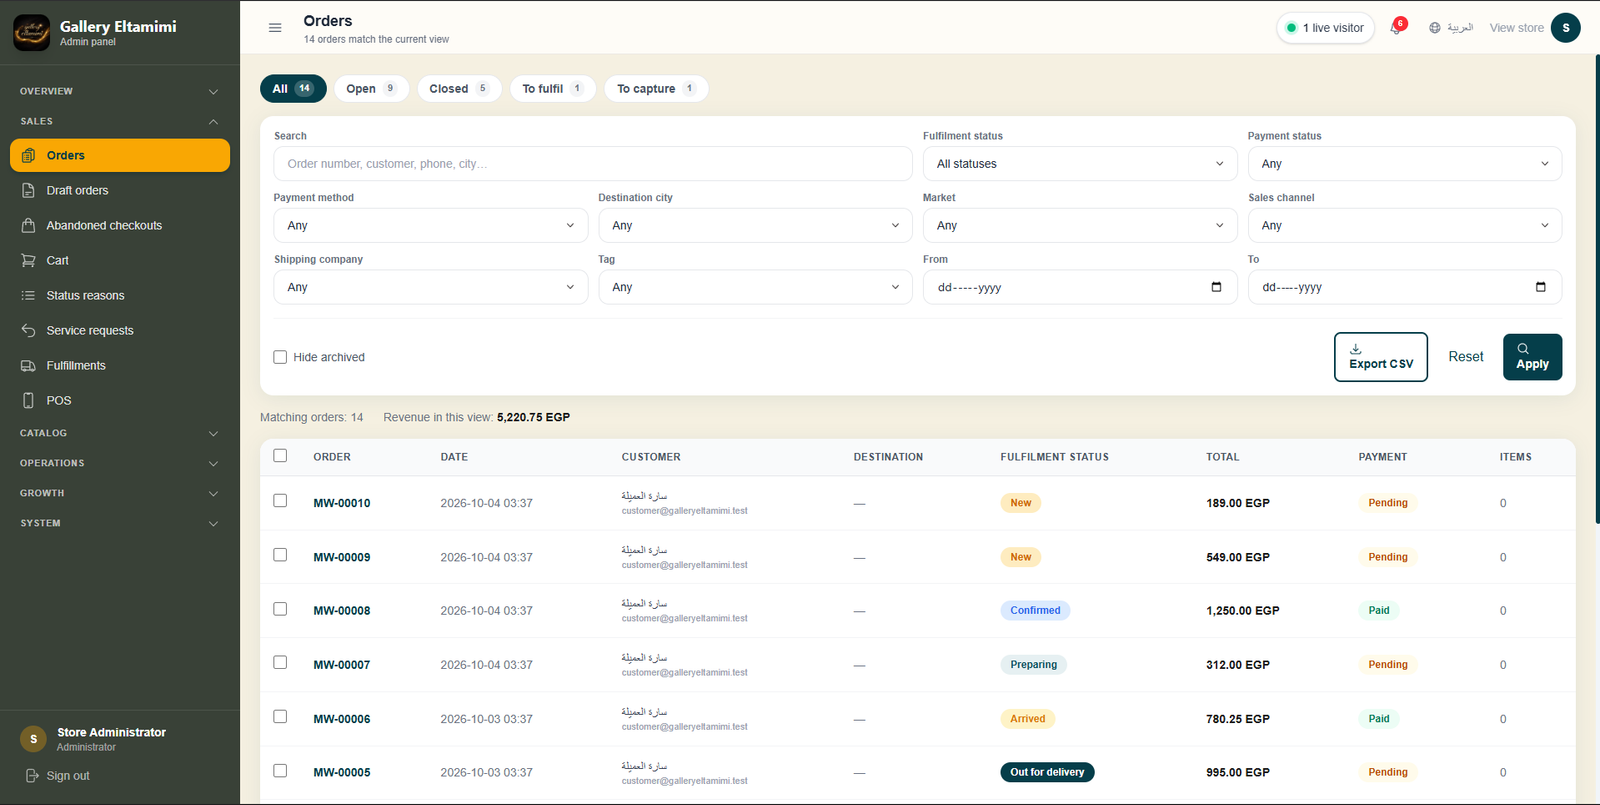Select order MW-00009 checkbox
The width and height of the screenshot is (1600, 805).
(280, 555)
